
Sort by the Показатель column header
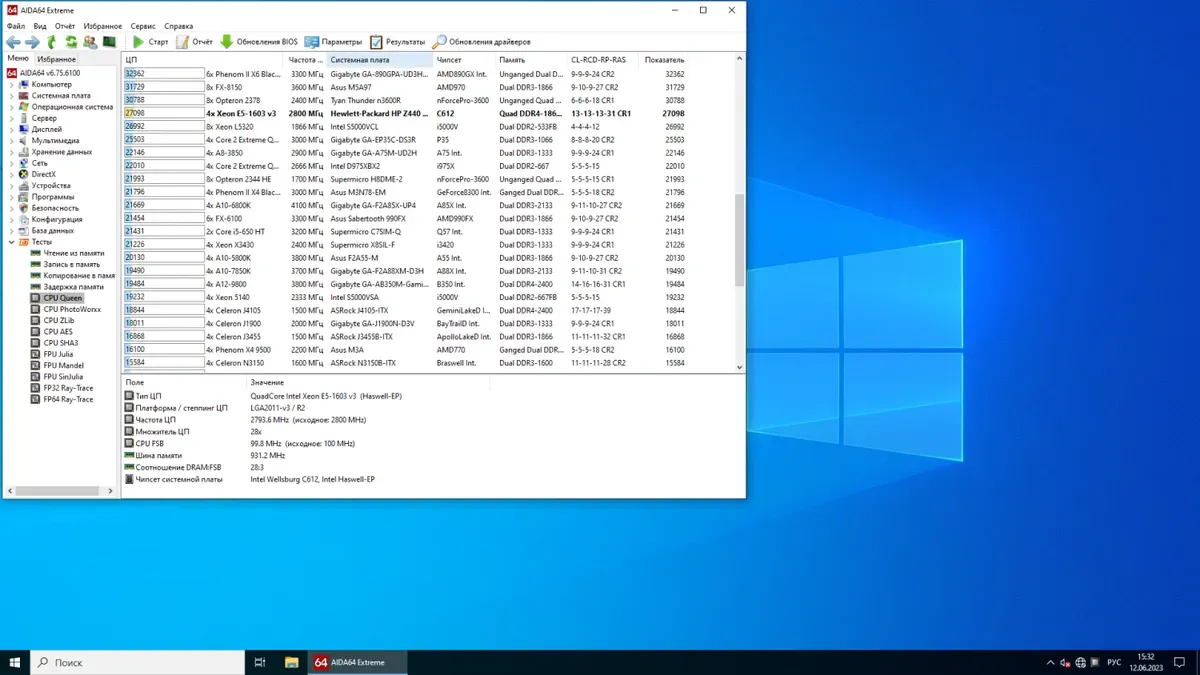click(x=665, y=60)
